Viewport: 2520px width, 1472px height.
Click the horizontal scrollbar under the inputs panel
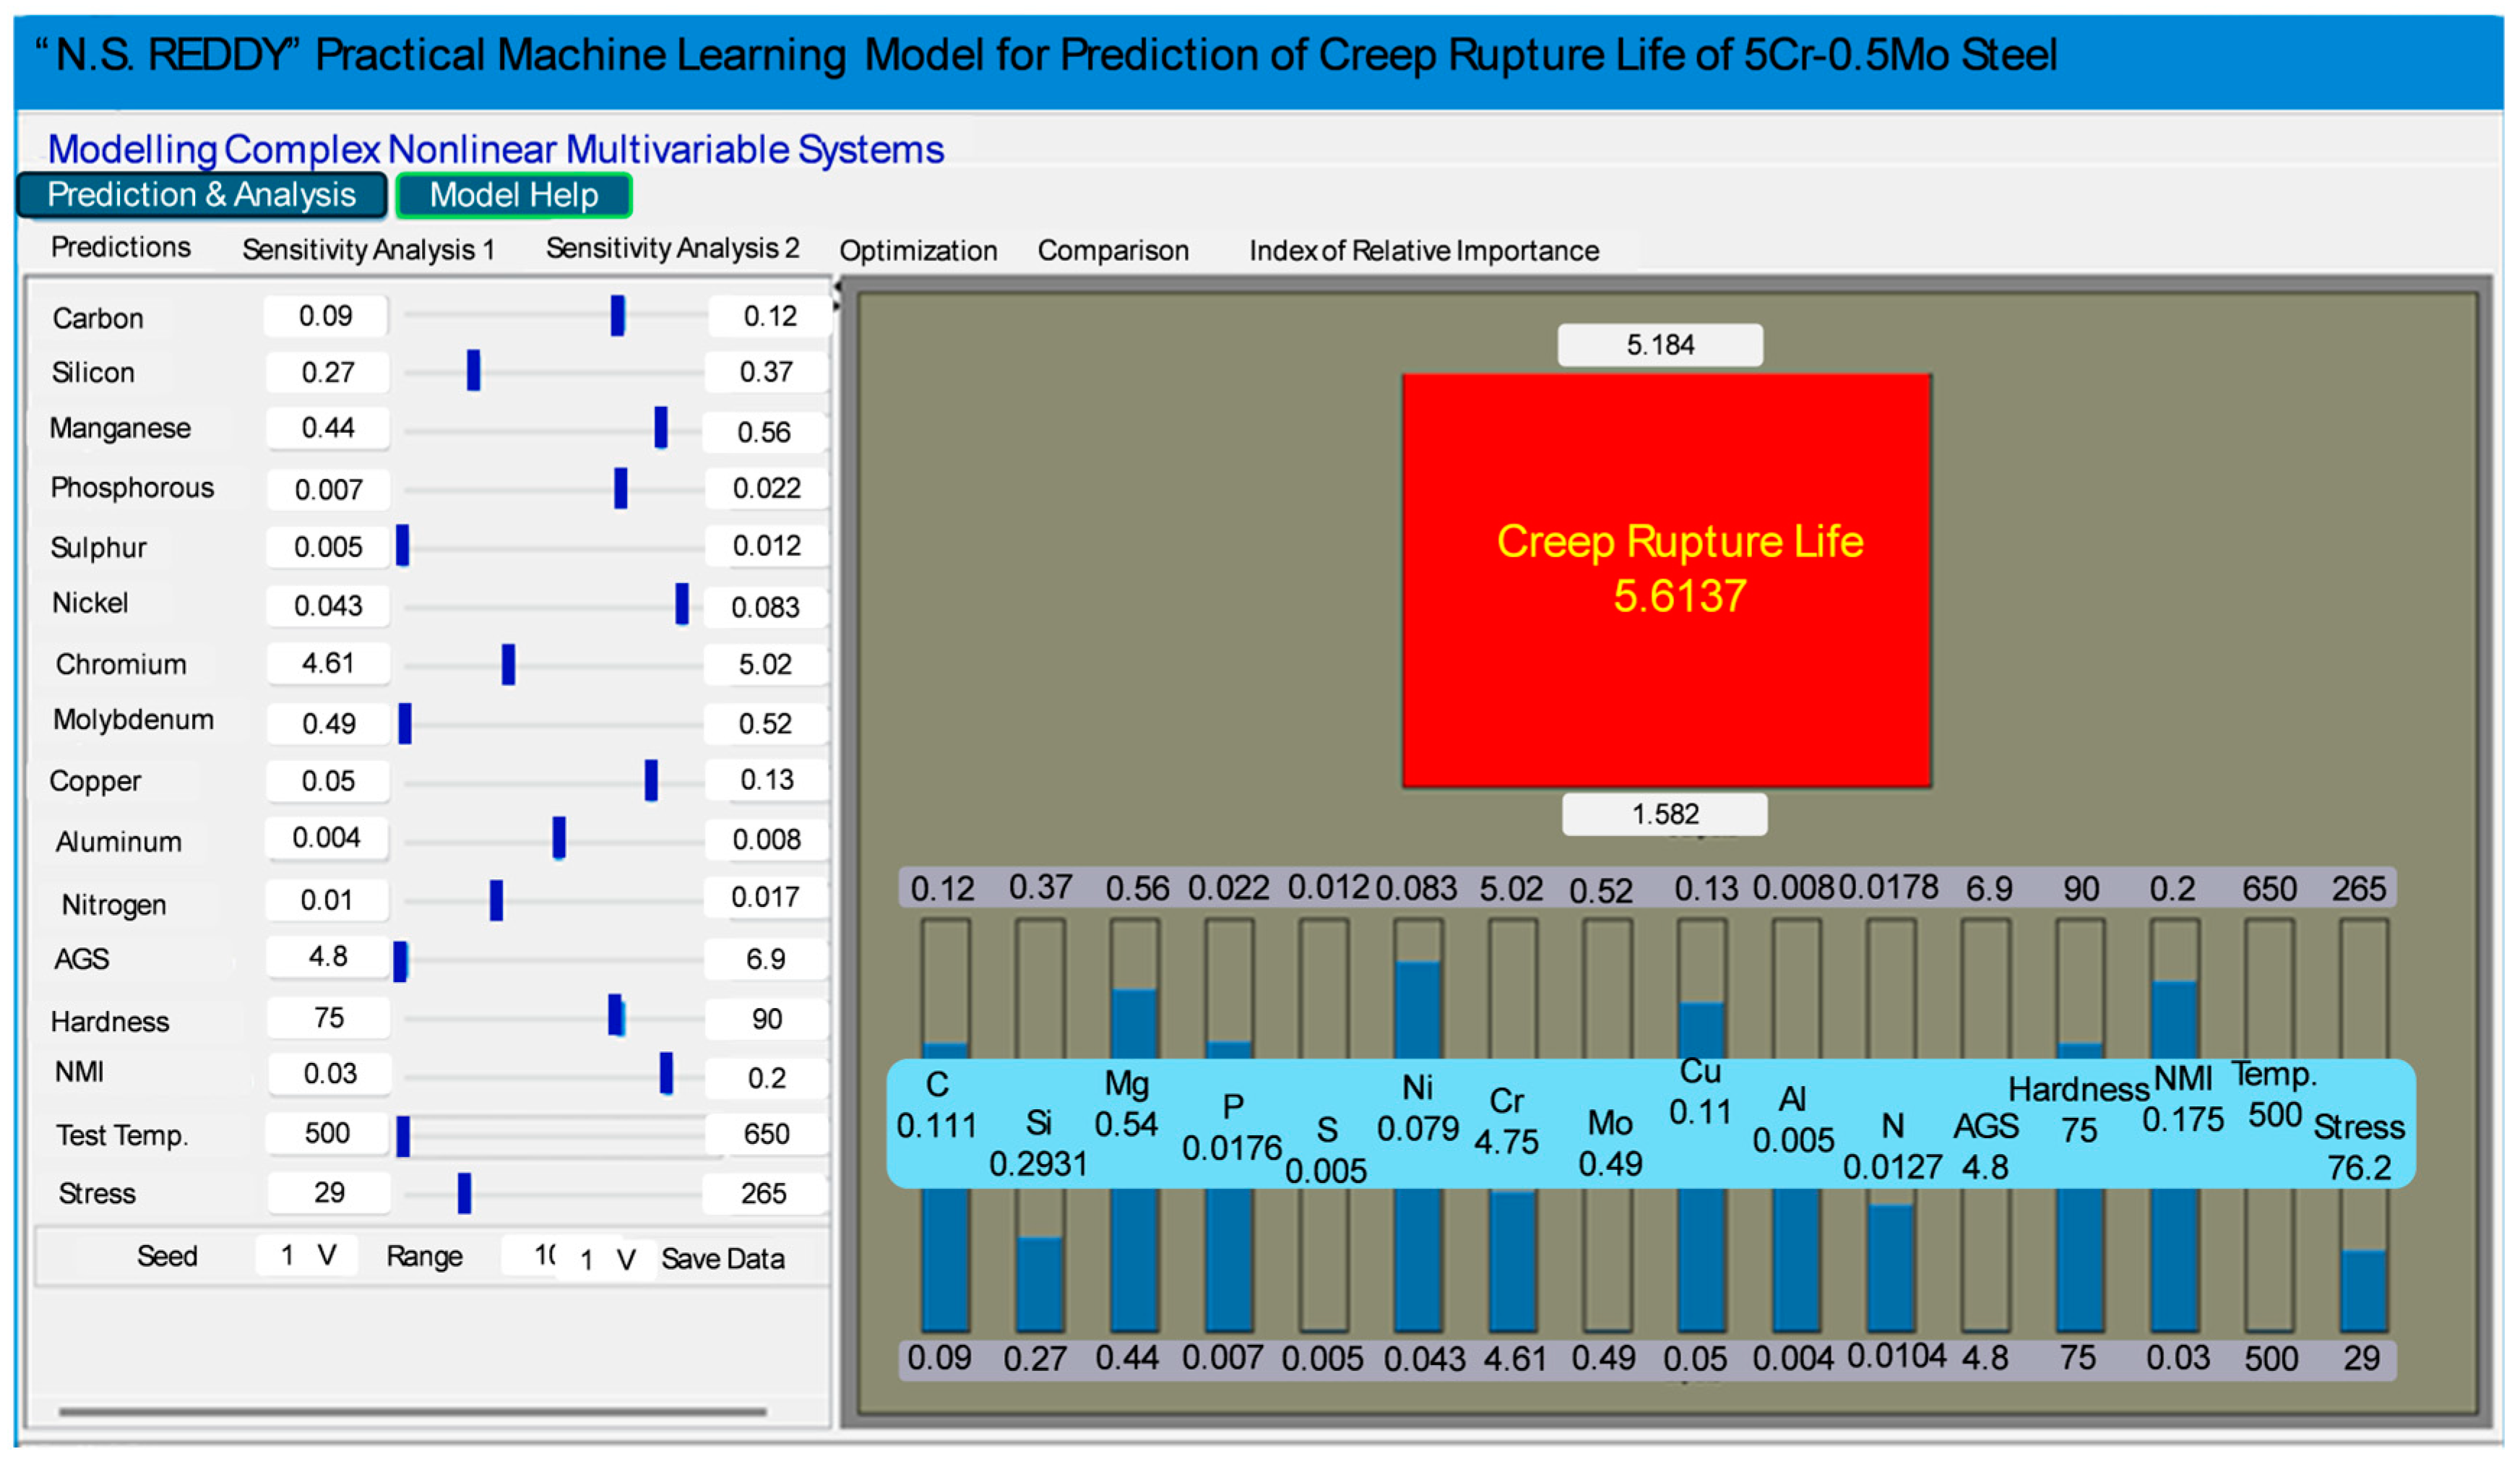tap(412, 1412)
